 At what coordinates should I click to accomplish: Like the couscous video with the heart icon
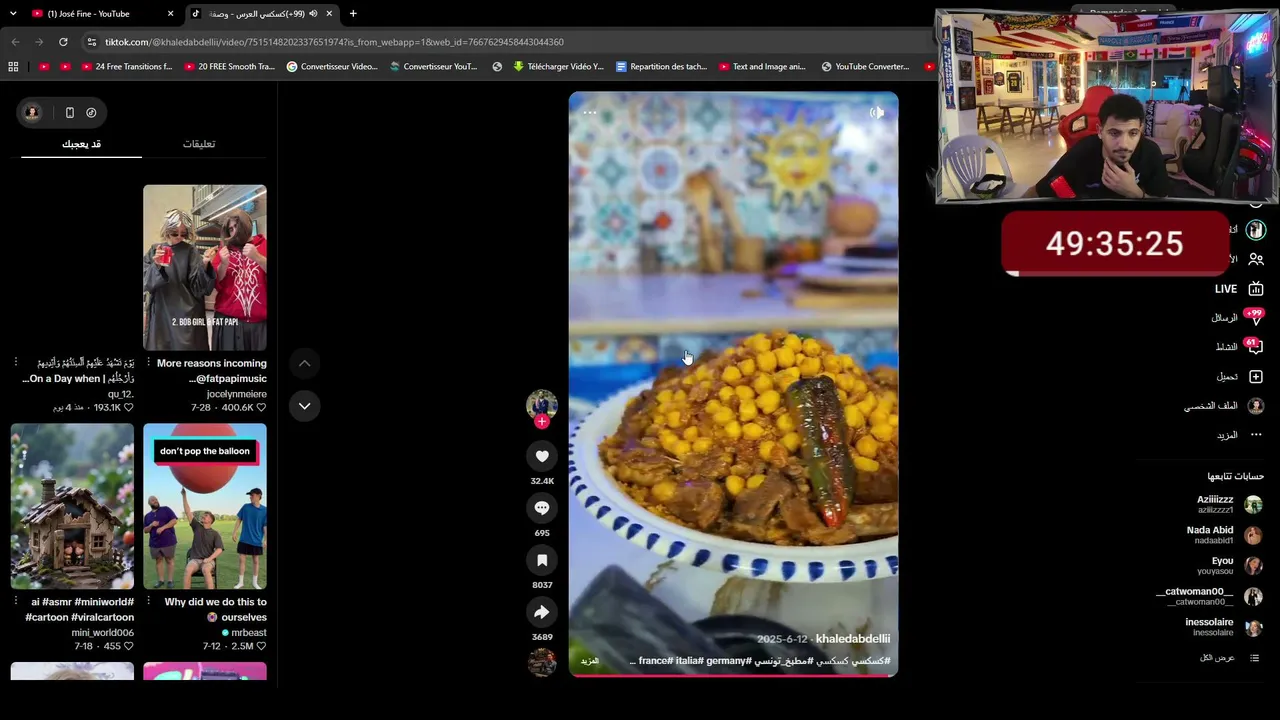542,456
